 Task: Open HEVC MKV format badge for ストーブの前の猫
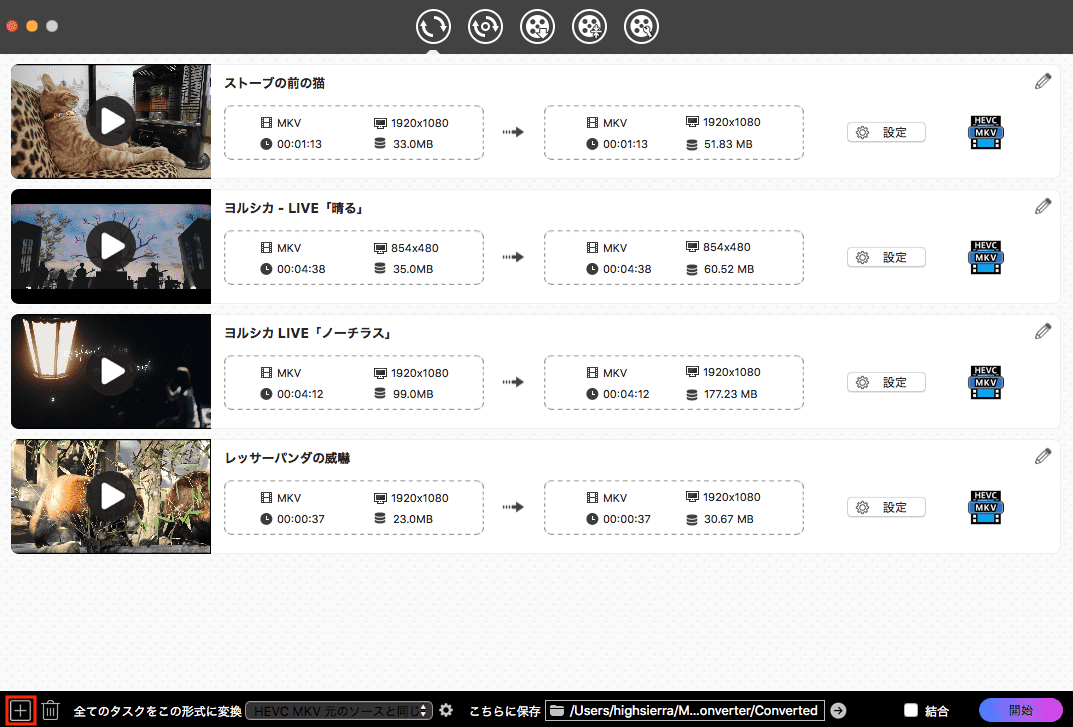tap(986, 133)
